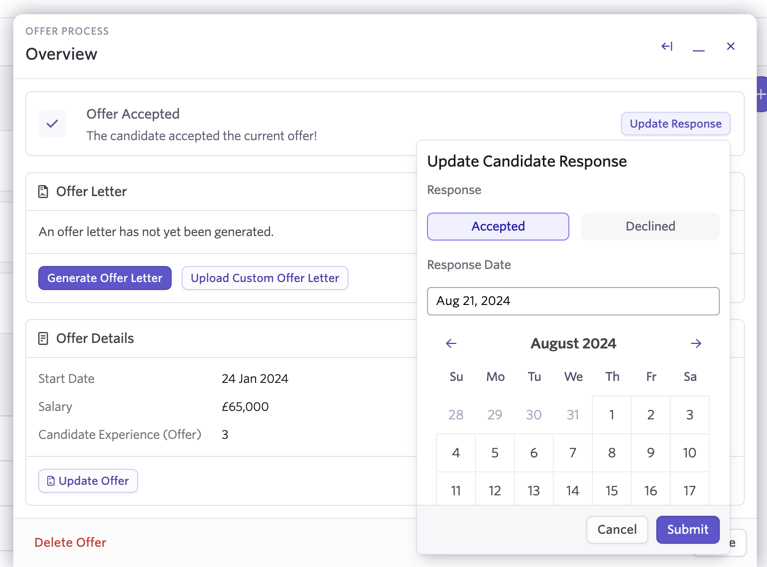This screenshot has width=767, height=567.
Task: Click Upload Custom Offer Letter button
Action: click(x=265, y=278)
